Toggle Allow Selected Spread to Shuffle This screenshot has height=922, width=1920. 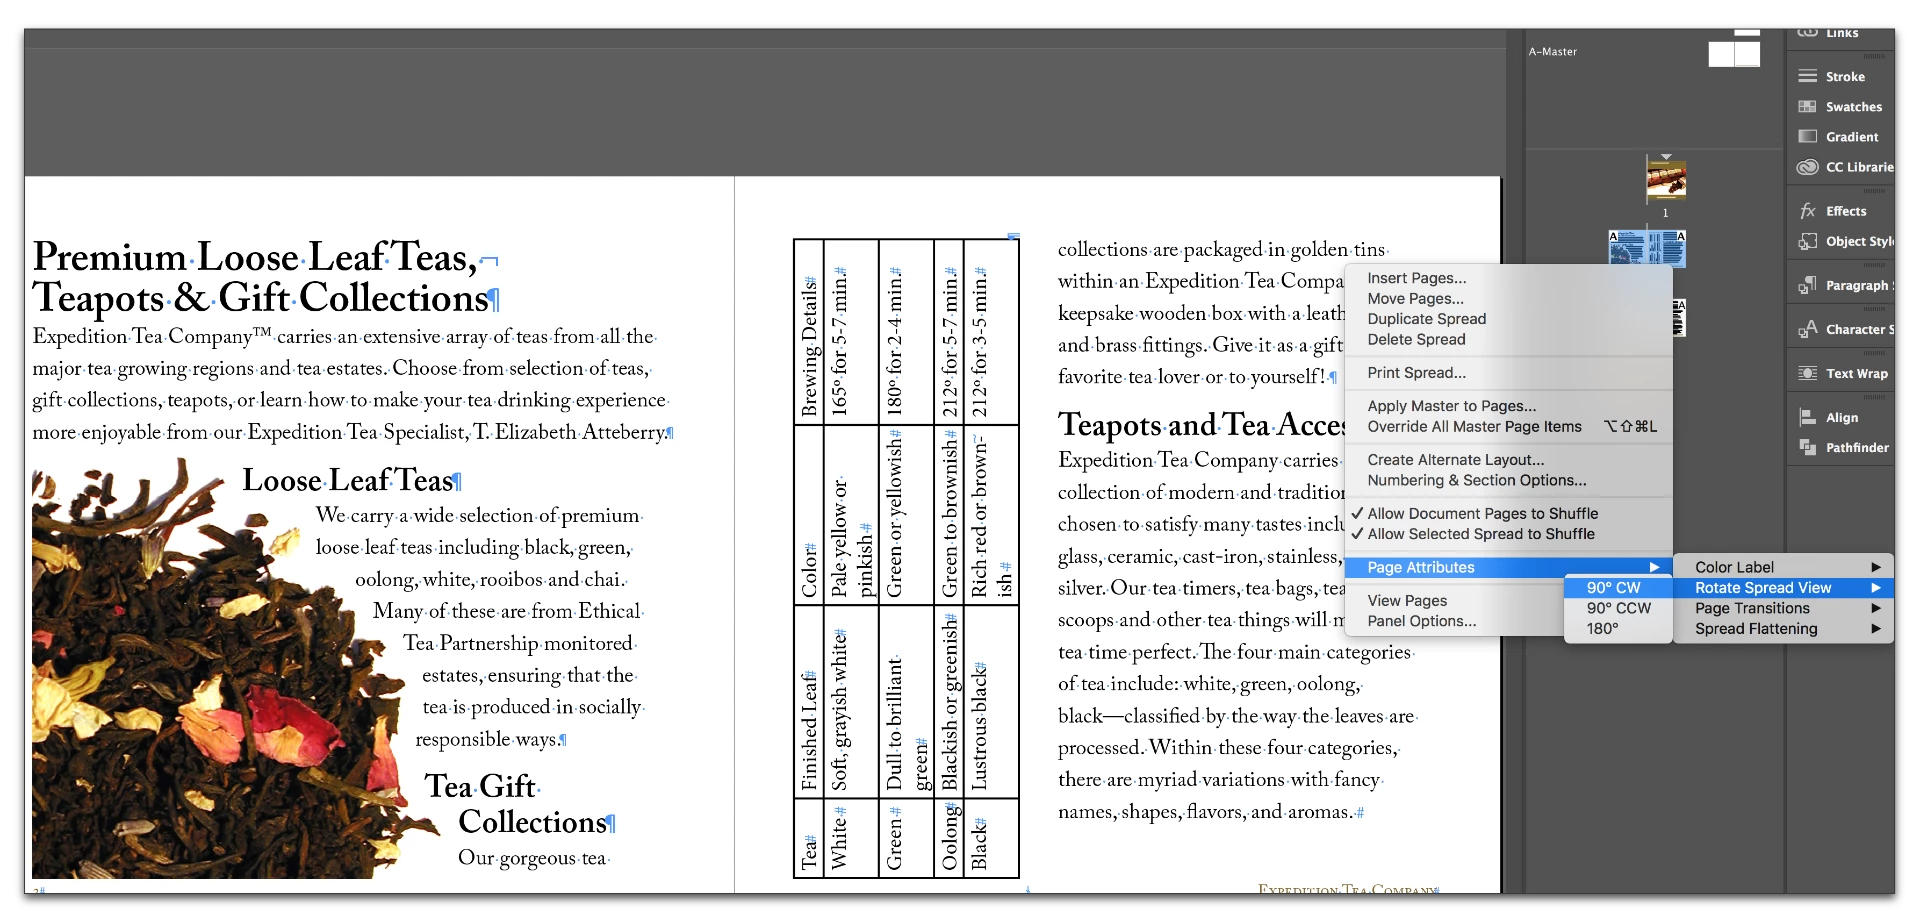coord(1480,534)
